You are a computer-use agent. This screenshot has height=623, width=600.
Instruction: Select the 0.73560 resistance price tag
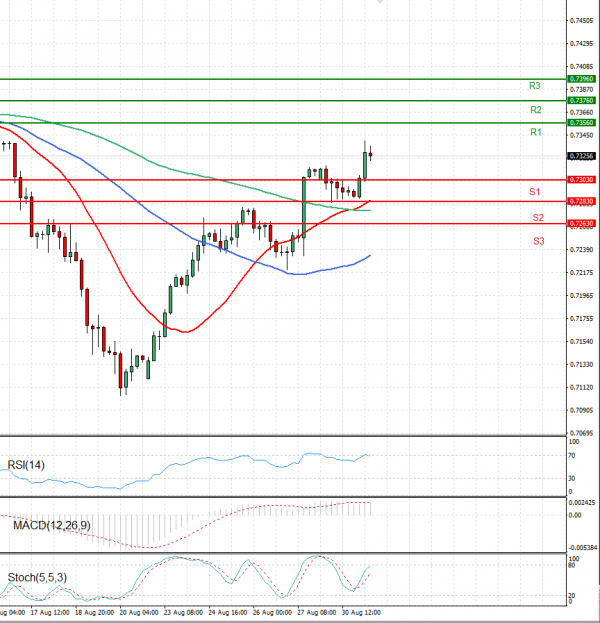[x=581, y=123]
